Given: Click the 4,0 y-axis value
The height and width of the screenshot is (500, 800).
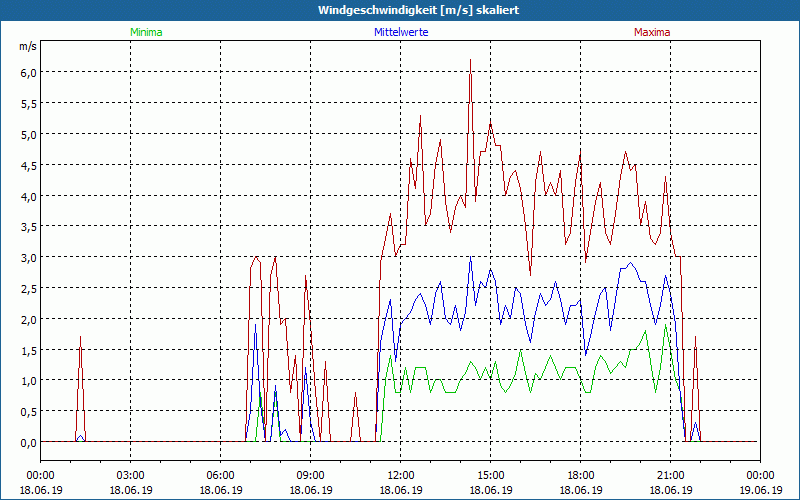Looking at the screenshot, I should (x=29, y=196).
